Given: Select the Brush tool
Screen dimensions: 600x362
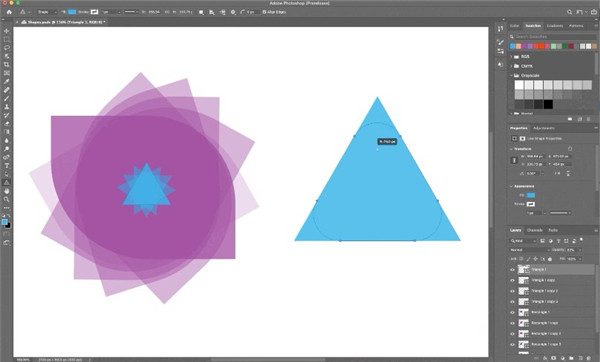Looking at the screenshot, I should [7, 98].
